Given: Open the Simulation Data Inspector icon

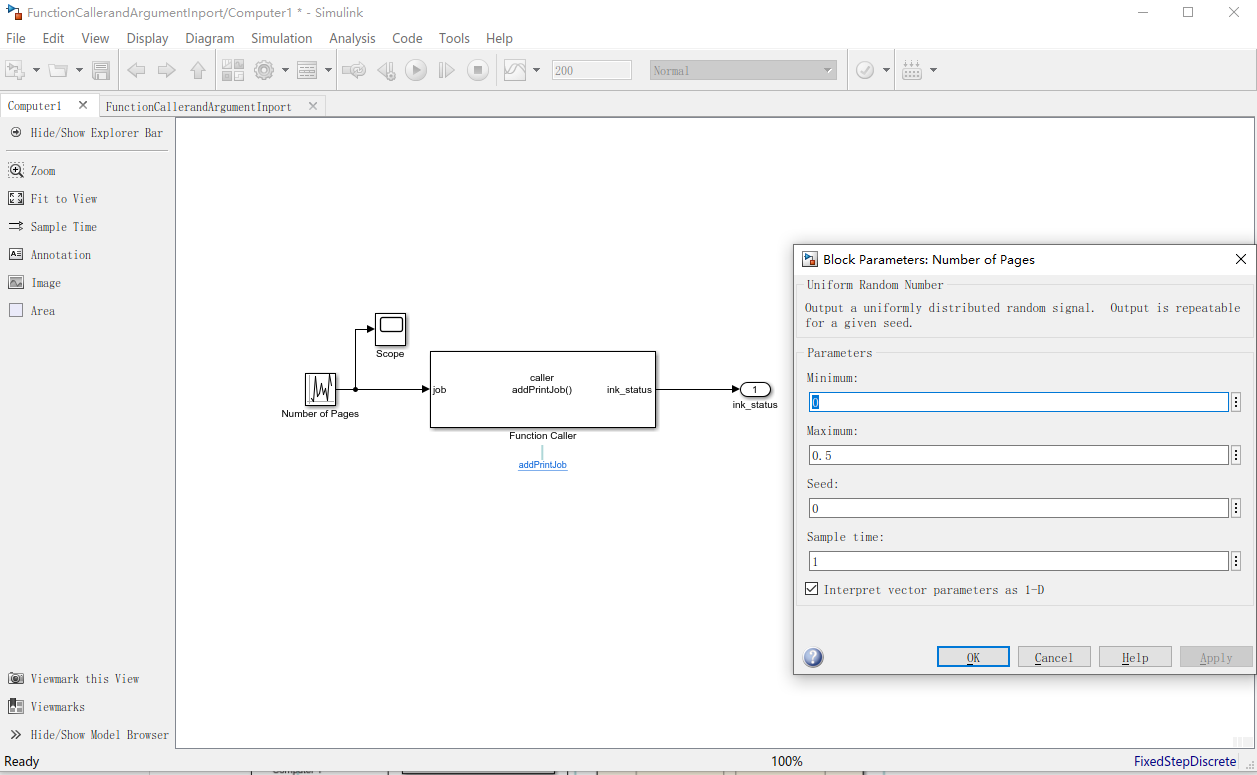Looking at the screenshot, I should tap(516, 70).
